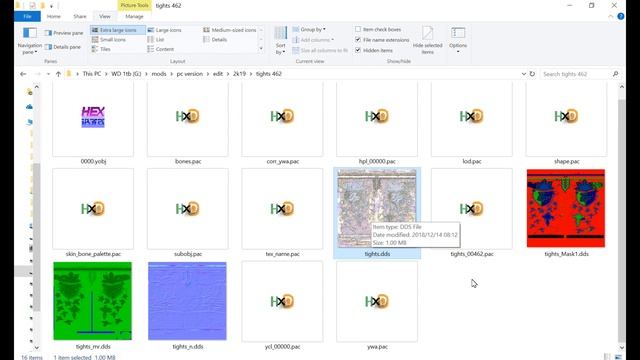
Task: Click edit in the address path
Action: tap(218, 74)
